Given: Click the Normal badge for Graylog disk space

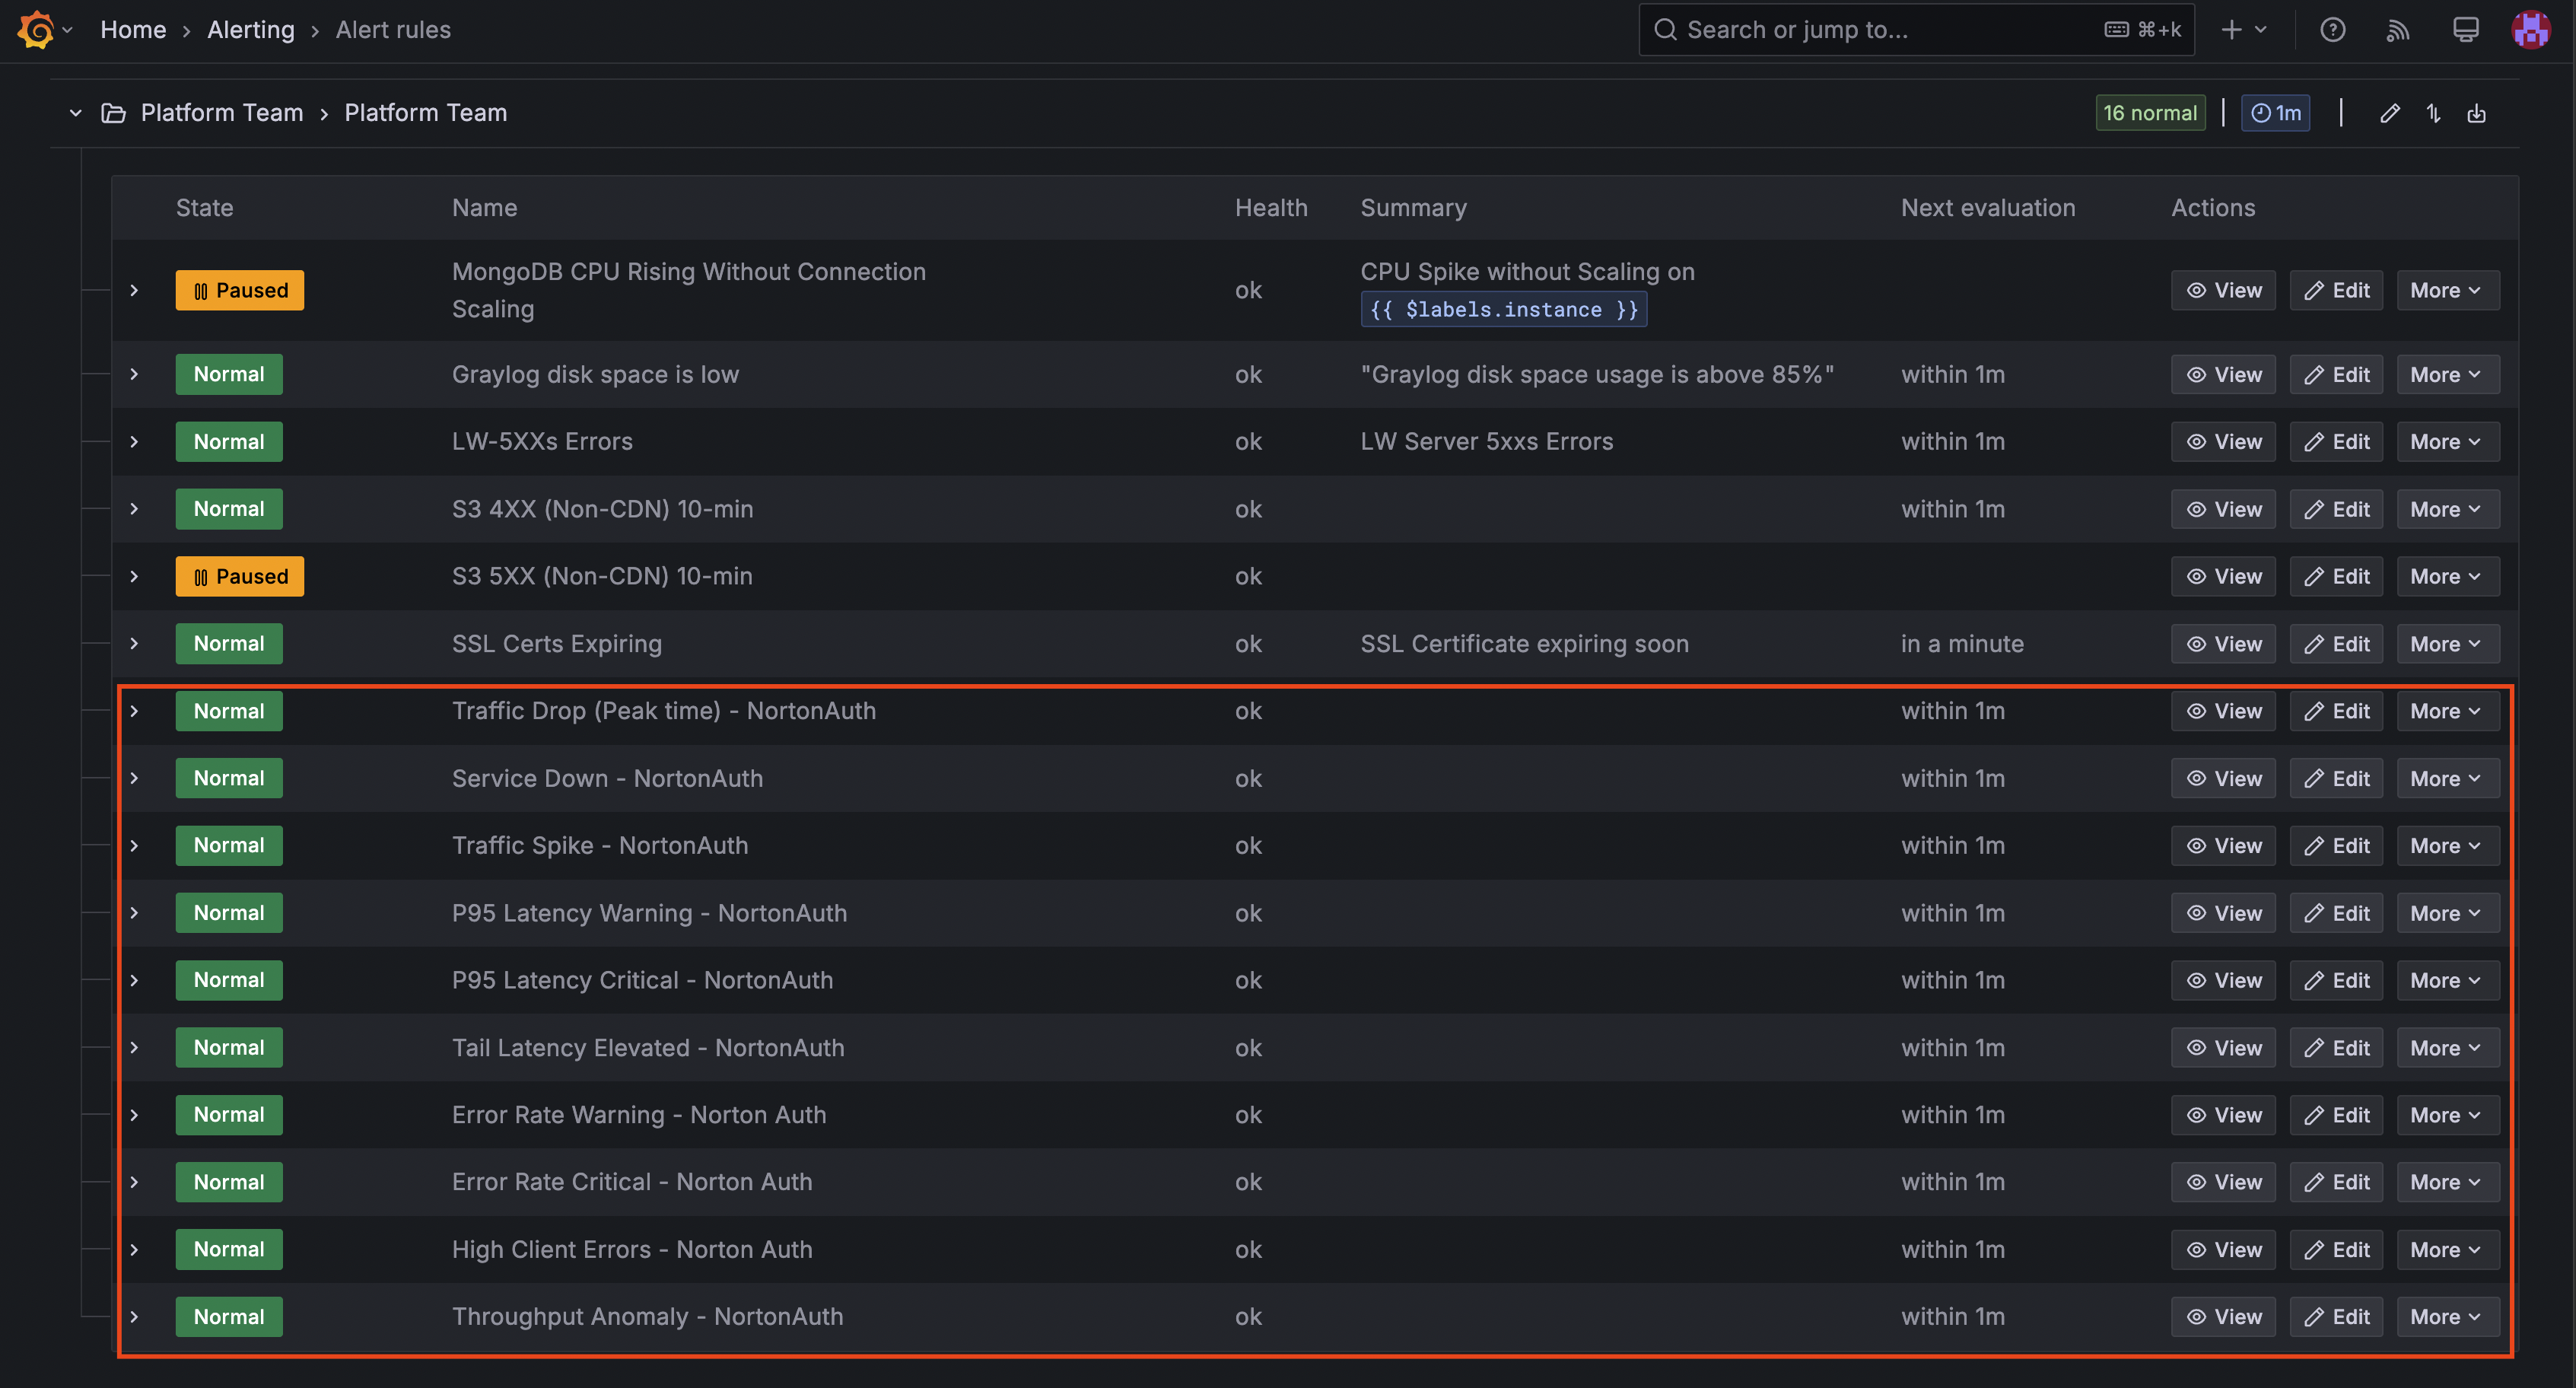Looking at the screenshot, I should pos(229,374).
